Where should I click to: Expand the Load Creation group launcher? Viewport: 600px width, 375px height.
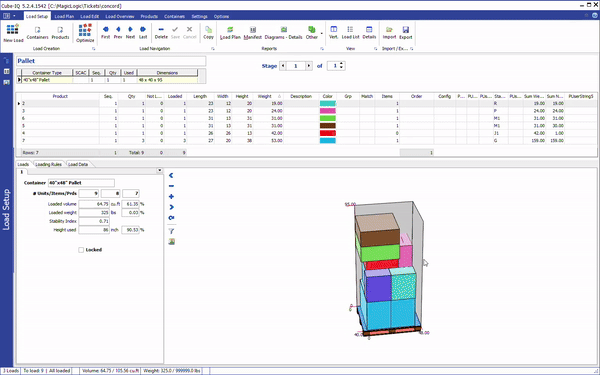pos(93,49)
